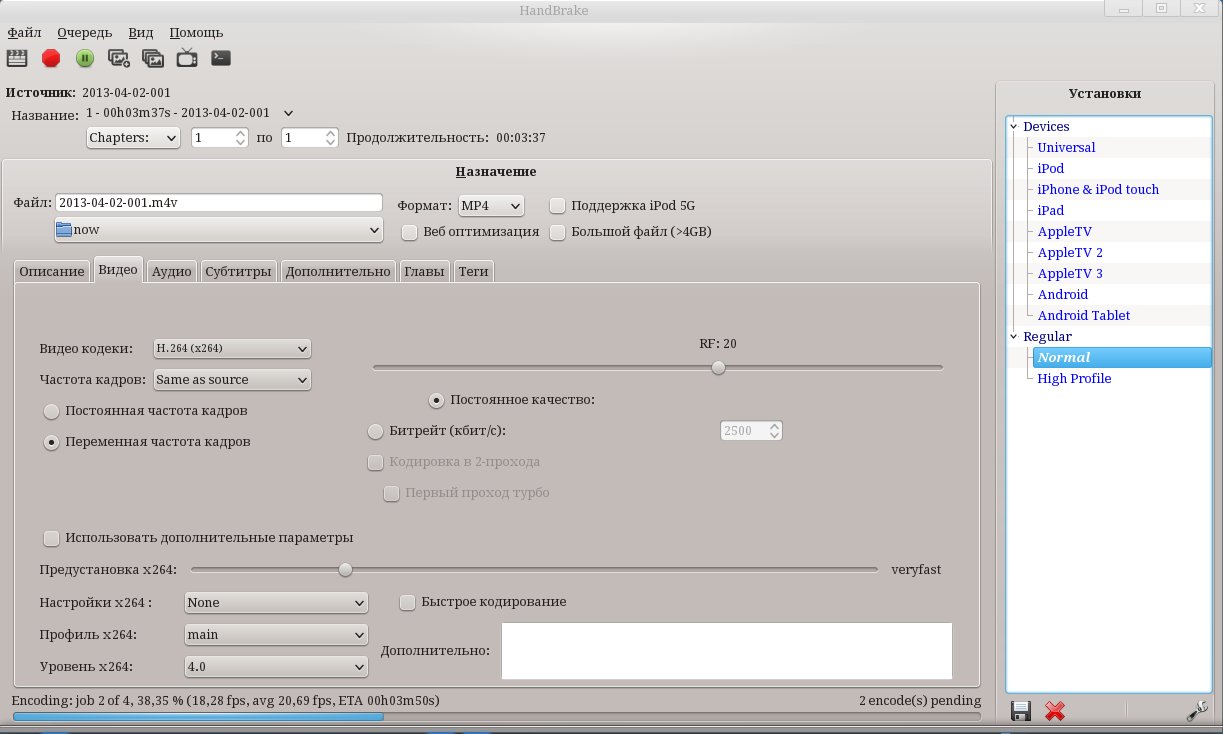Screen dimensions: 1223x734
Task: Select the Android preset
Action: tap(1062, 294)
